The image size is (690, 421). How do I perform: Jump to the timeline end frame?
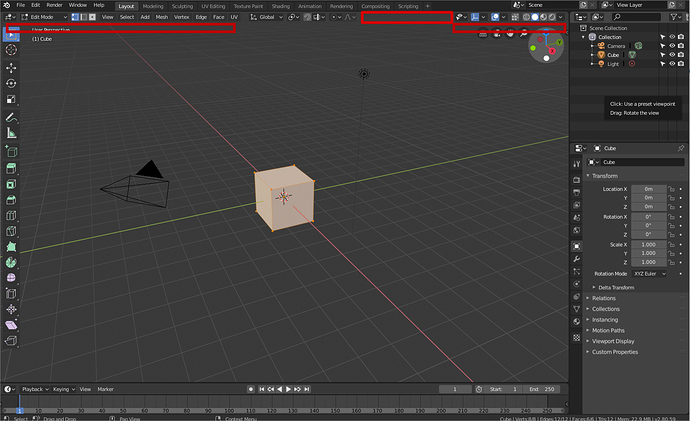[x=307, y=389]
